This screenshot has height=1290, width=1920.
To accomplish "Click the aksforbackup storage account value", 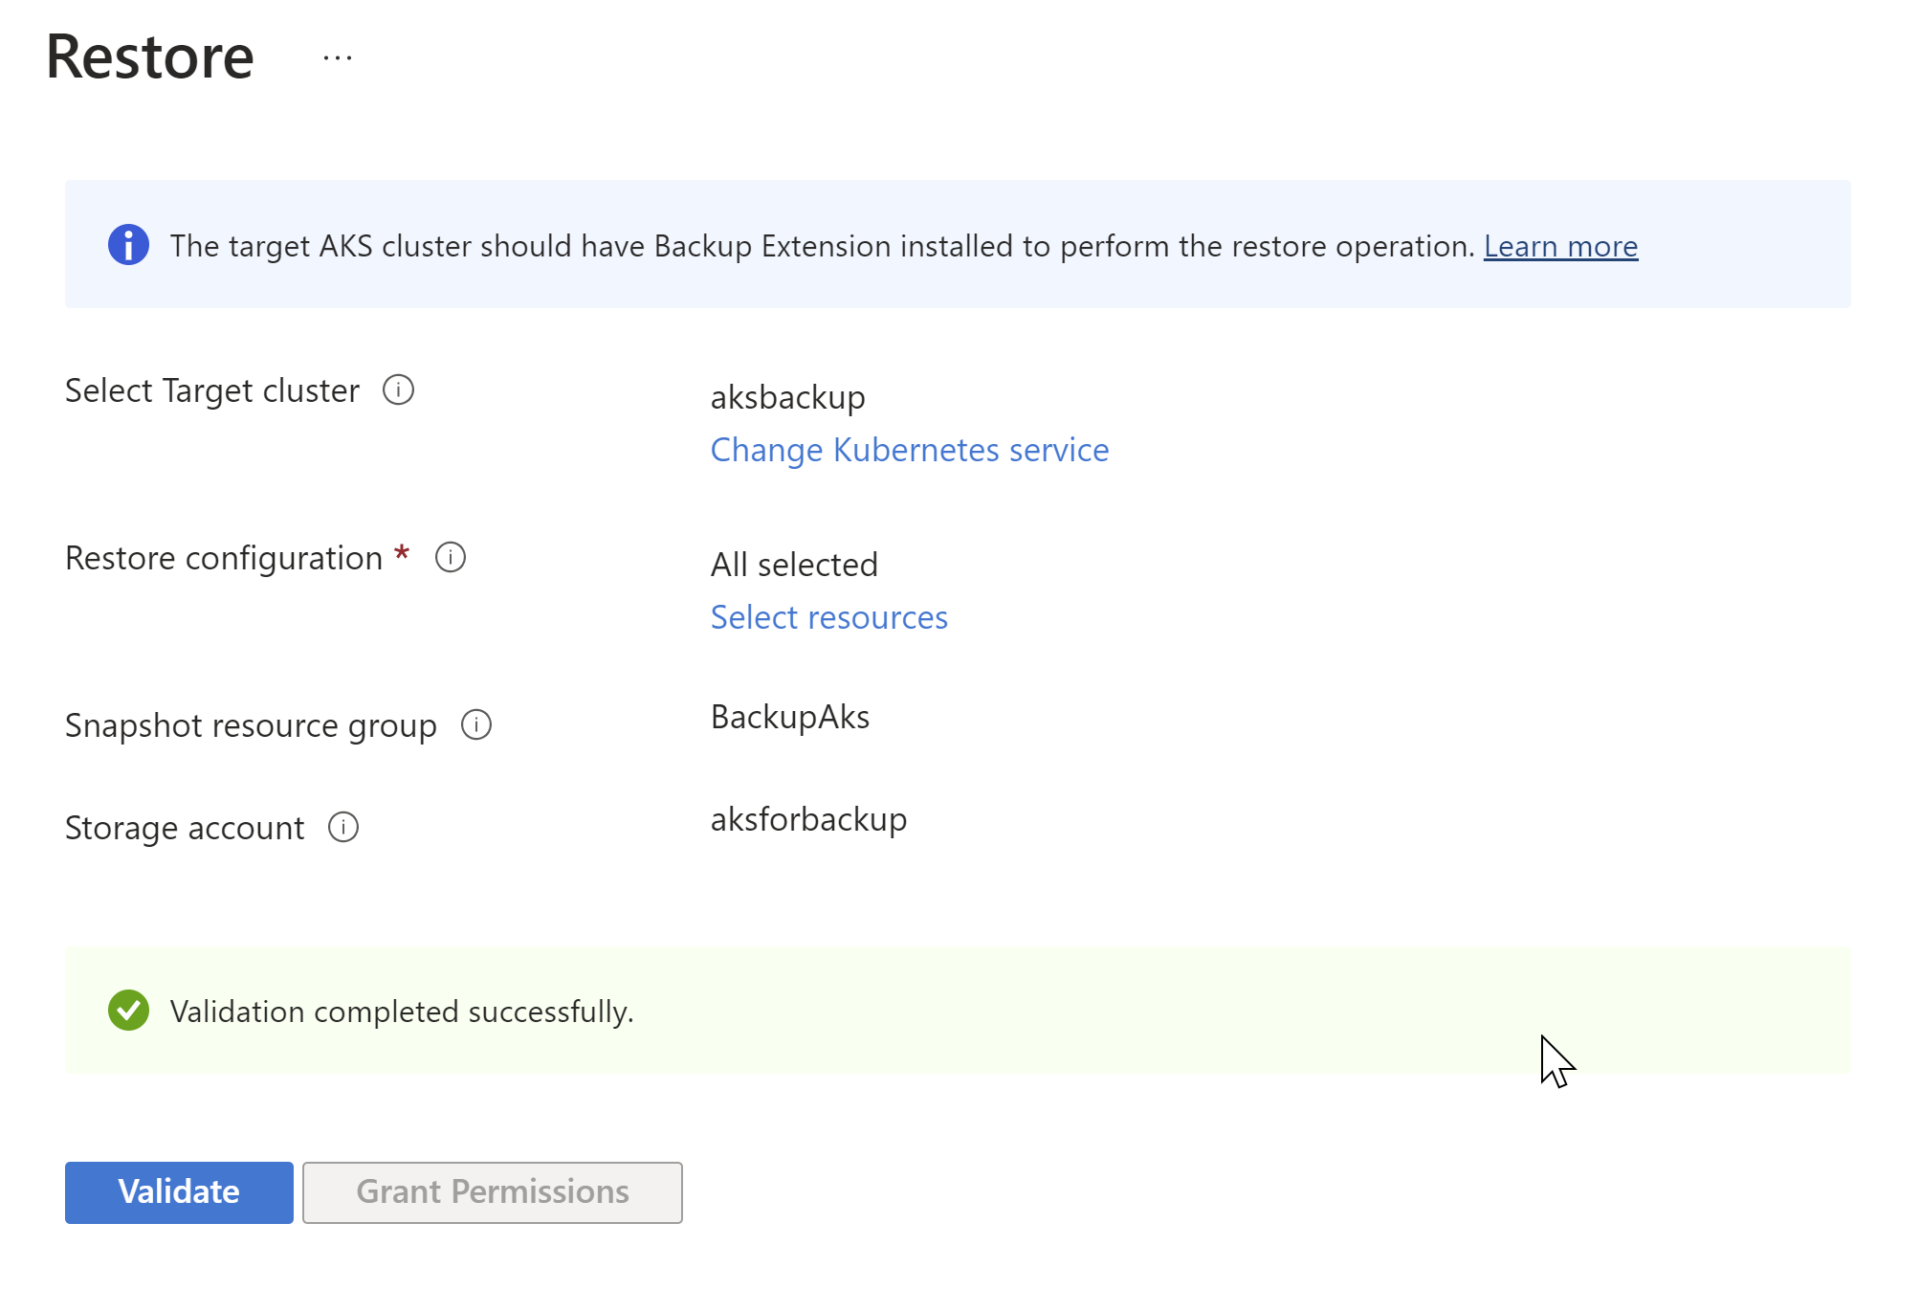I will tap(808, 819).
